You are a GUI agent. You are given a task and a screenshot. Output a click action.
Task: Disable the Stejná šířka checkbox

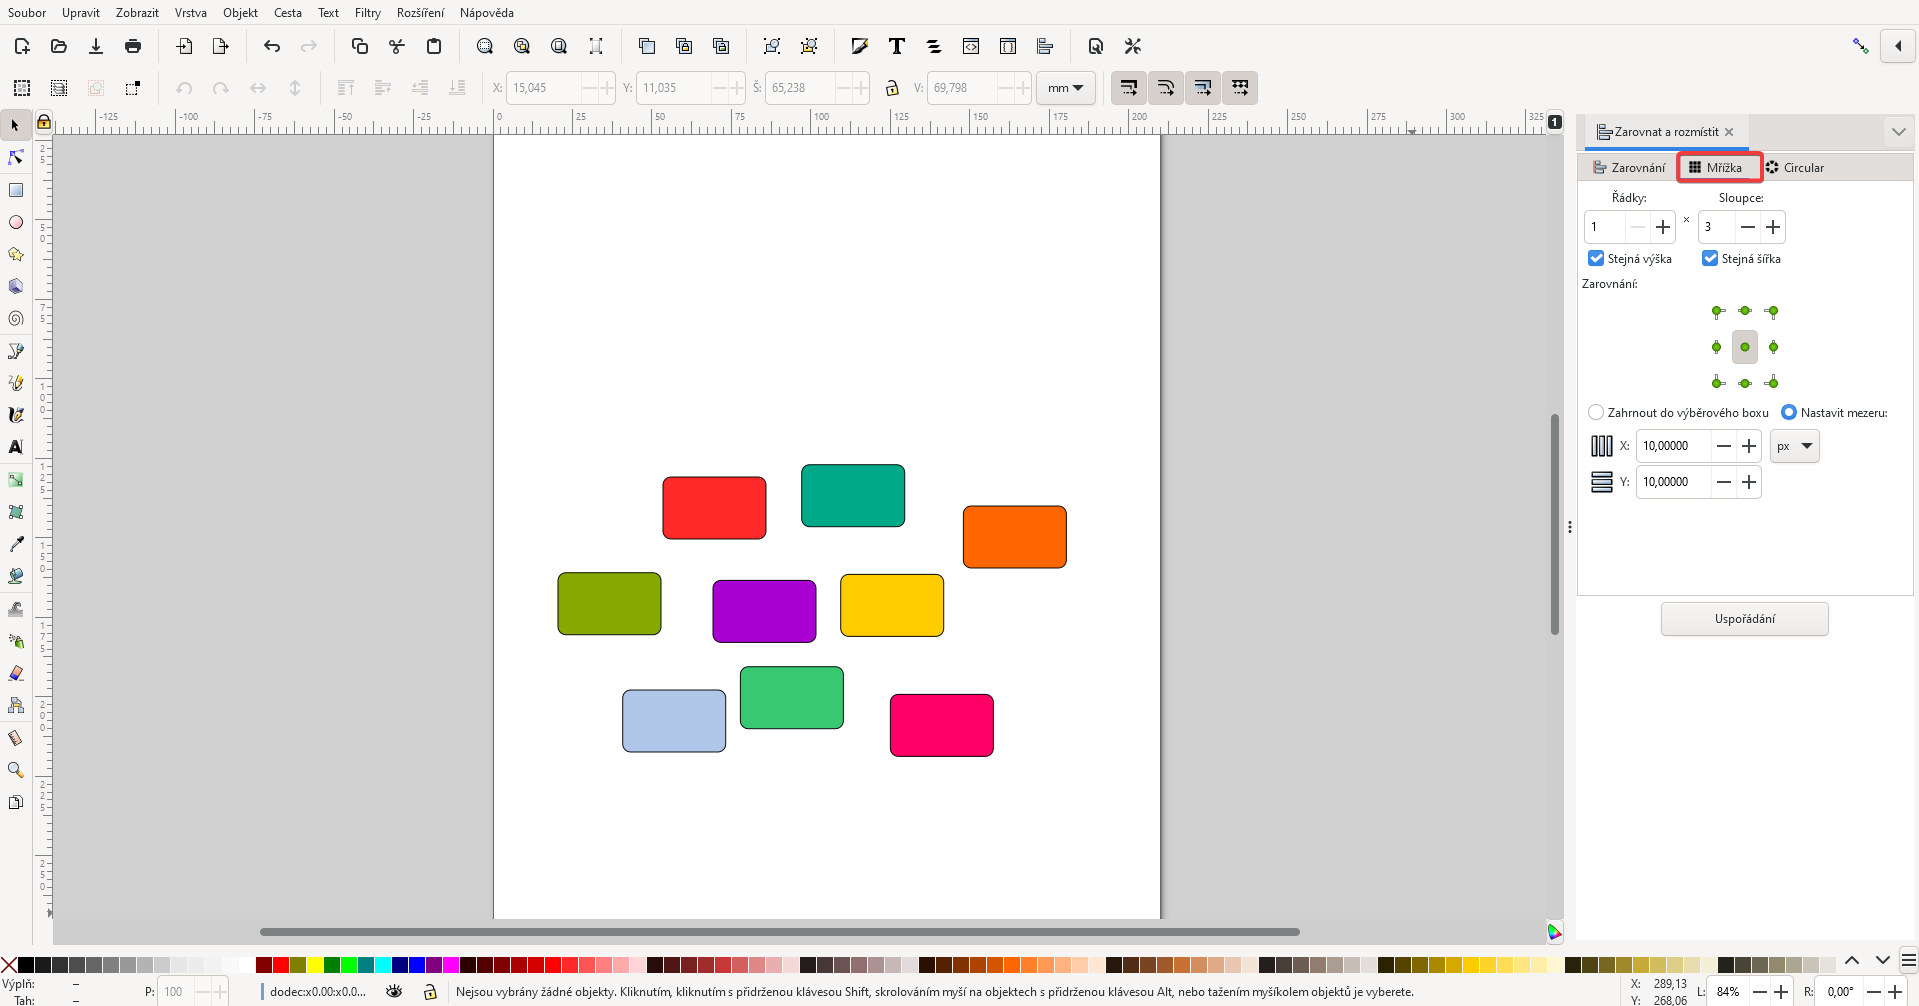pos(1711,258)
